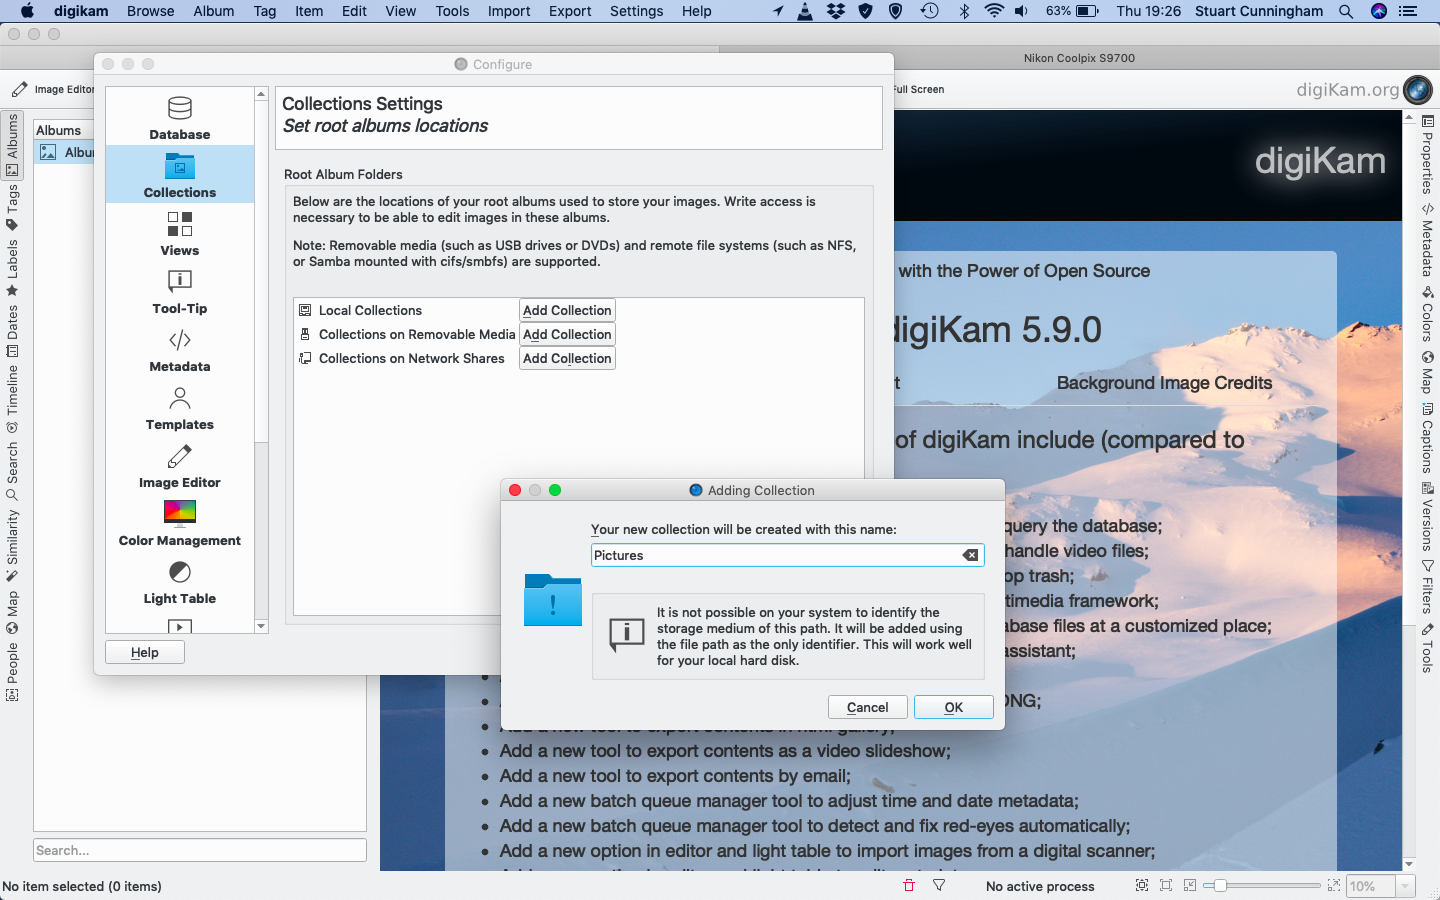Open Color Management settings
The height and width of the screenshot is (900, 1440).
tap(180, 524)
